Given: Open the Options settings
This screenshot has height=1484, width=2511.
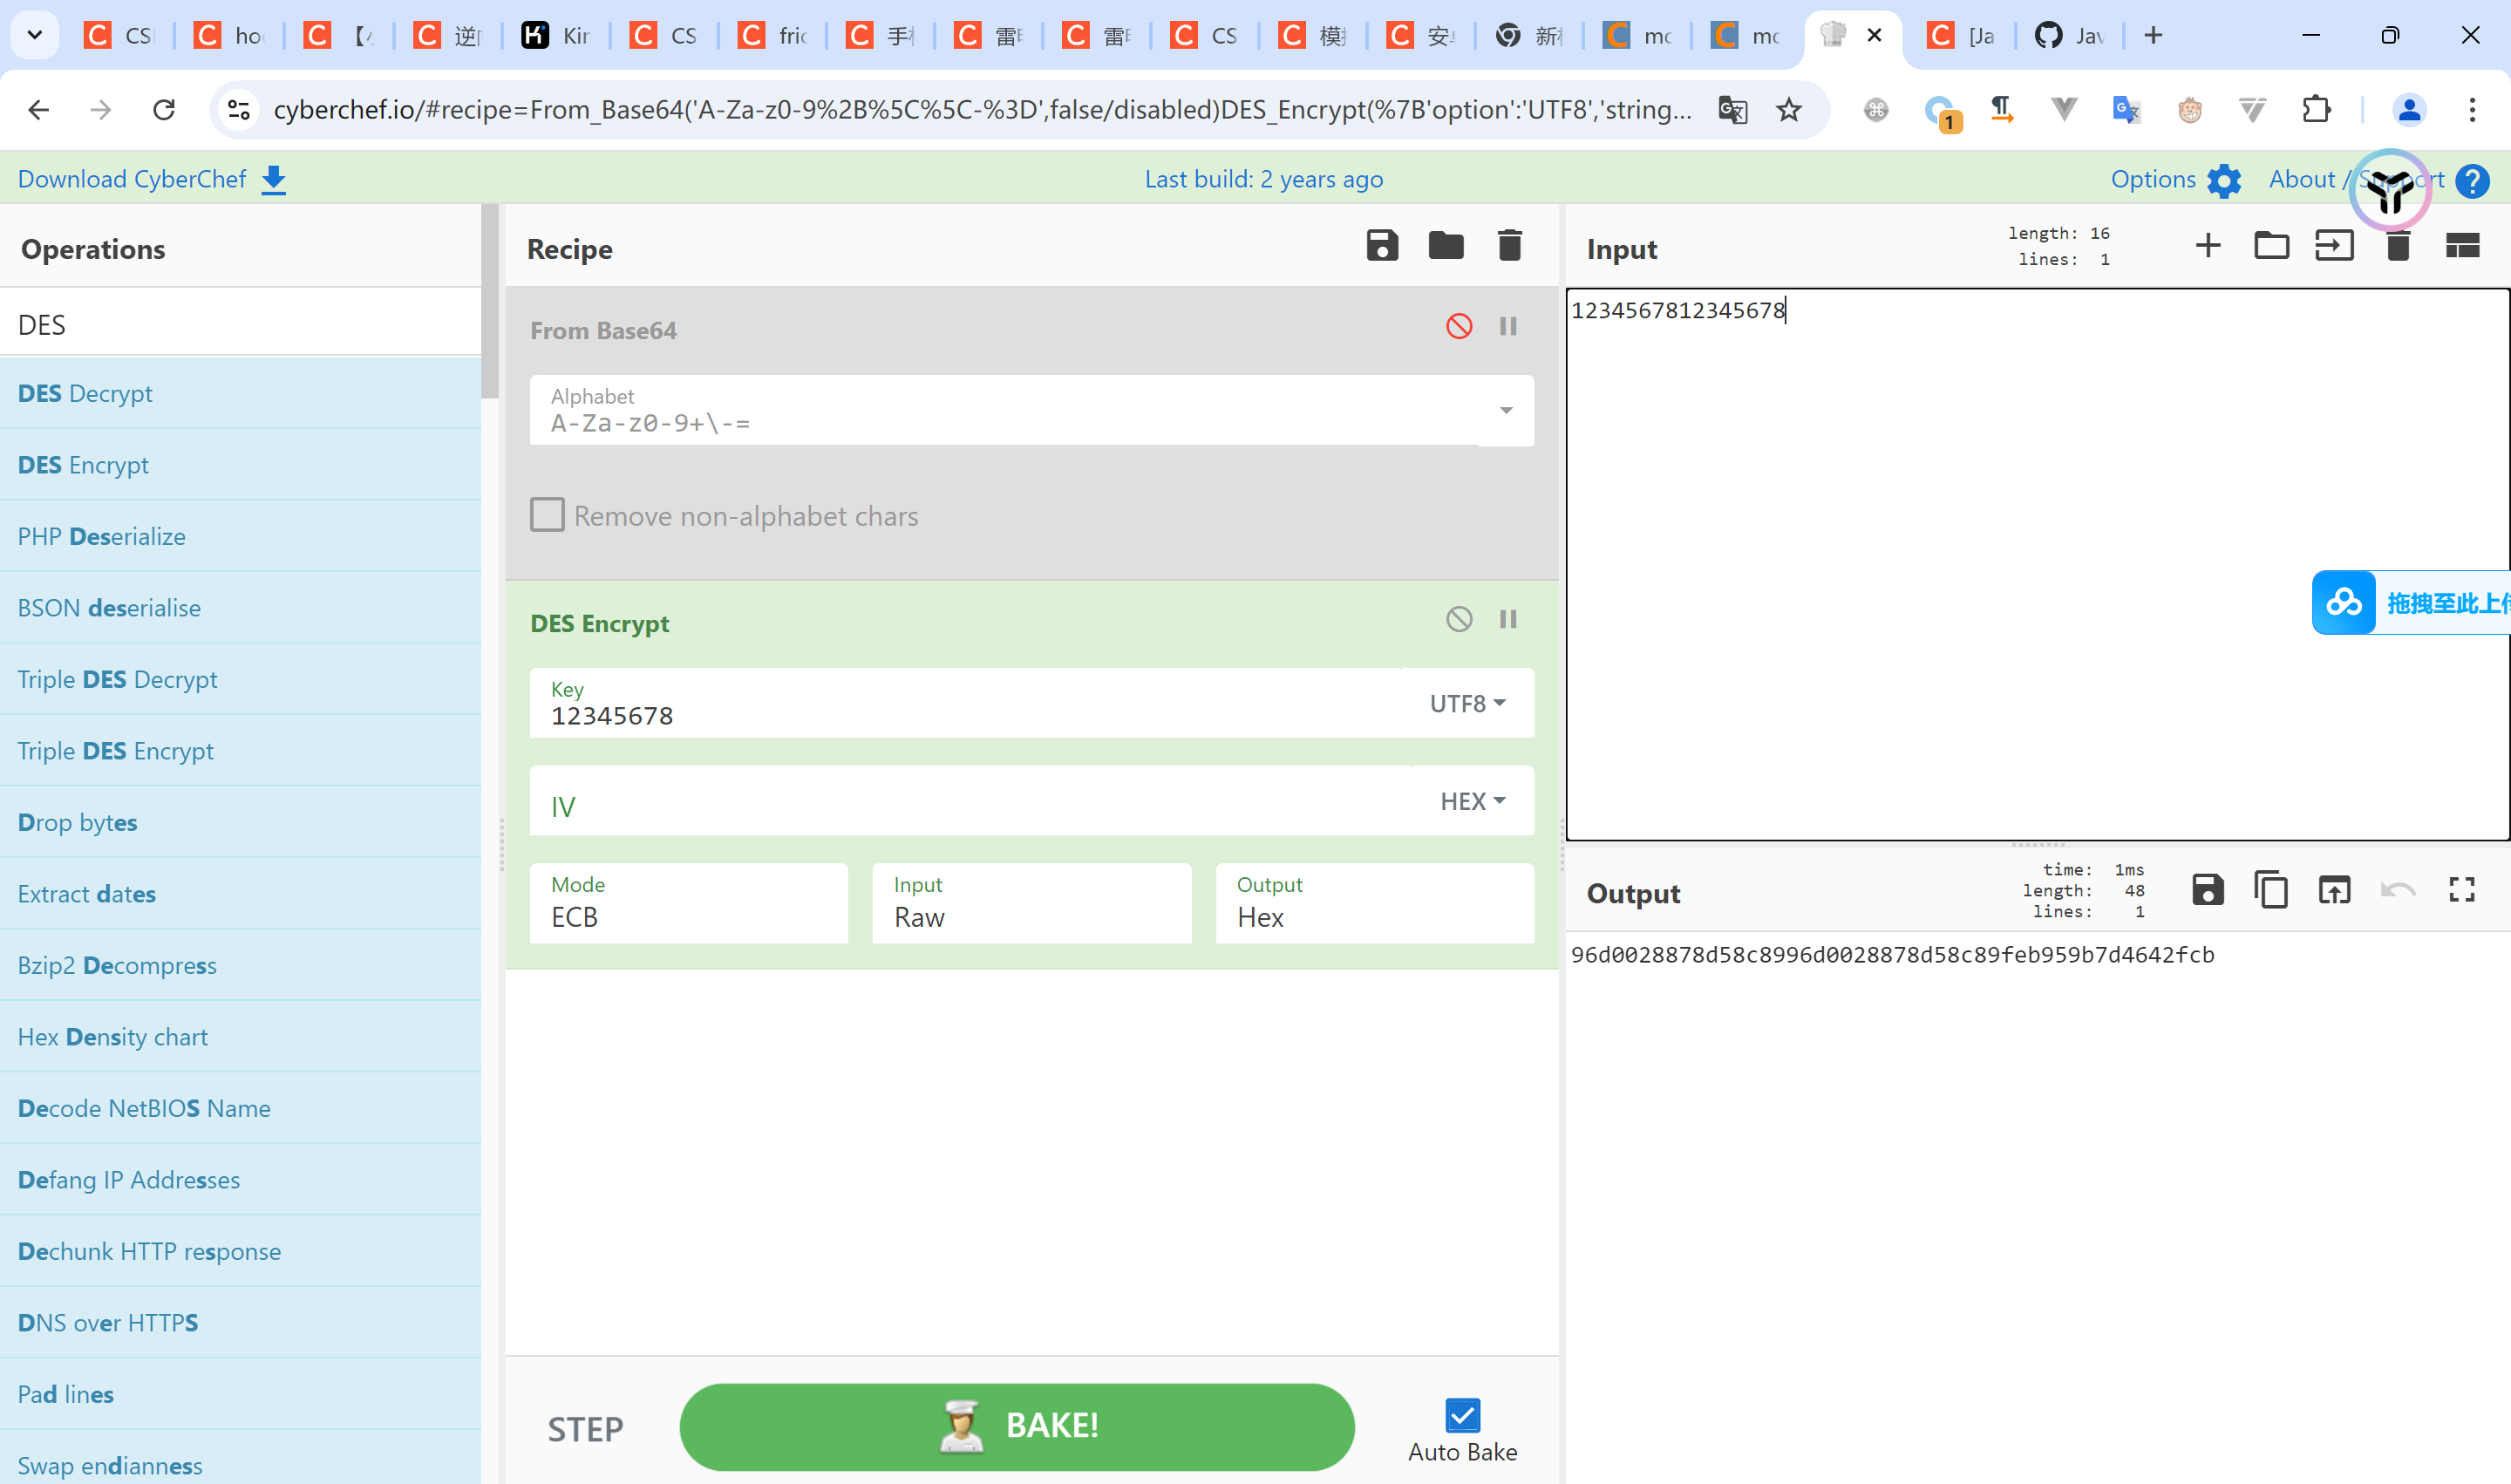Looking at the screenshot, I should 2176,179.
